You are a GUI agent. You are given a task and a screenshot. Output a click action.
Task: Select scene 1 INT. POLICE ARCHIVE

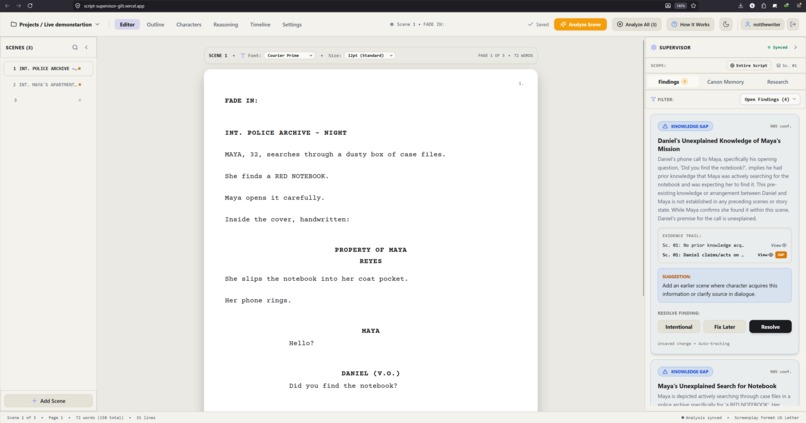[48, 68]
